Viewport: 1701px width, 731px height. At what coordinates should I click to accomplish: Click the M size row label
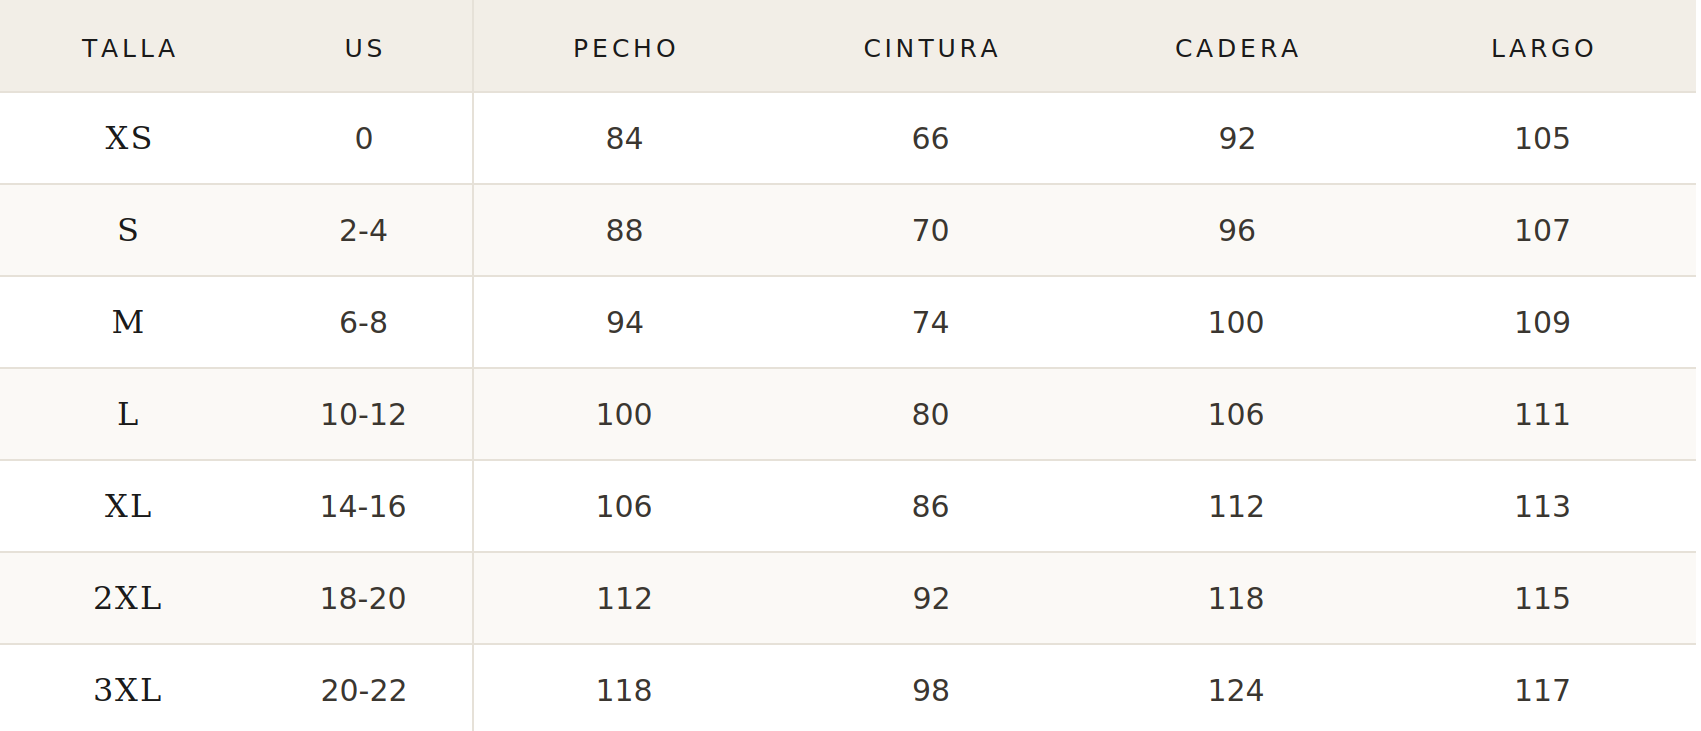click(128, 322)
